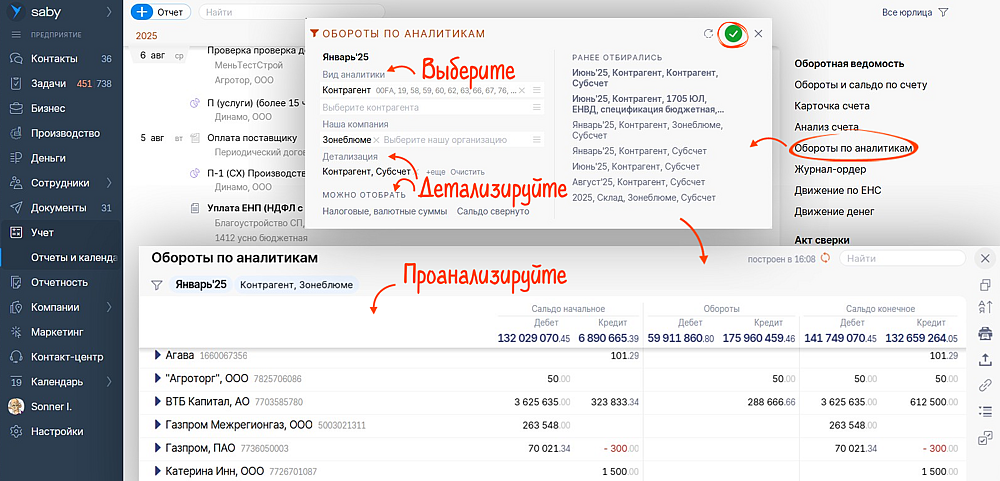1000x481 pixels.
Task: Click the export upload icon in the report
Action: pos(985,359)
